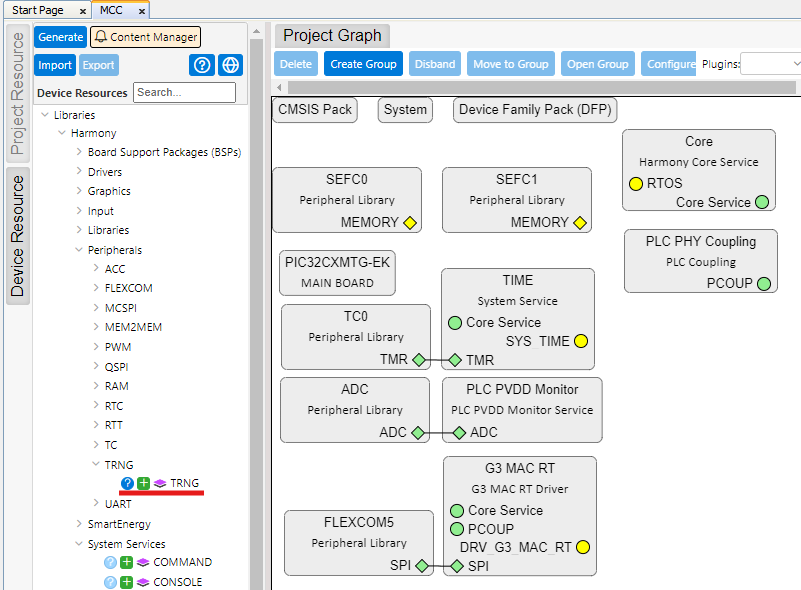Click green plus icon next to CONSOLE
Screen dimensions: 801x590
pos(127,582)
